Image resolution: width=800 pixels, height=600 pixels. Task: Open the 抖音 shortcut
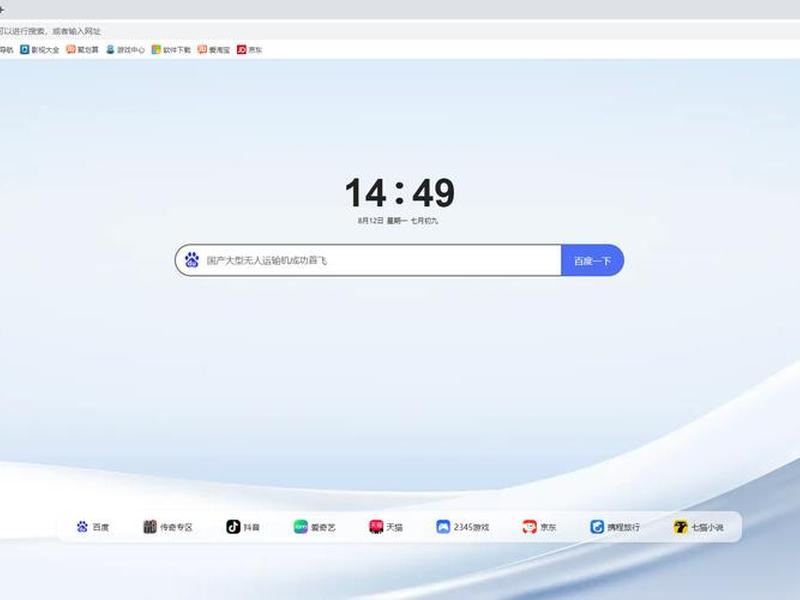243,527
